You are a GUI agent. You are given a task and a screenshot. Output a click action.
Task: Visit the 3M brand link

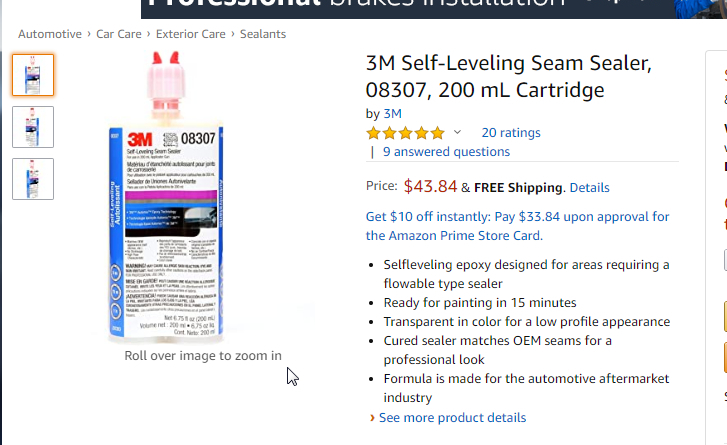tap(393, 114)
